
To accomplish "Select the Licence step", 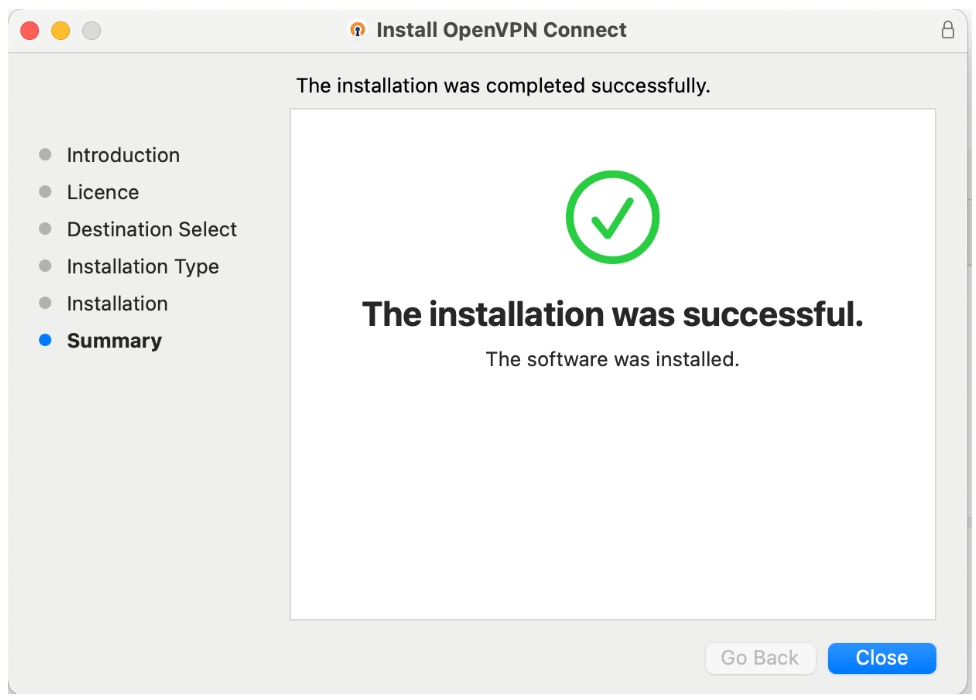I will pos(103,192).
